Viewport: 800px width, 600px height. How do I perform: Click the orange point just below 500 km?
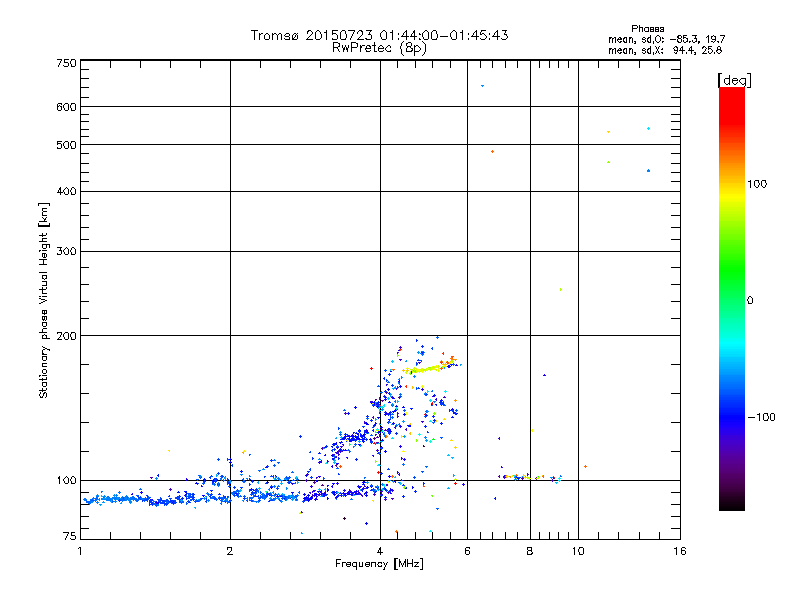click(492, 152)
